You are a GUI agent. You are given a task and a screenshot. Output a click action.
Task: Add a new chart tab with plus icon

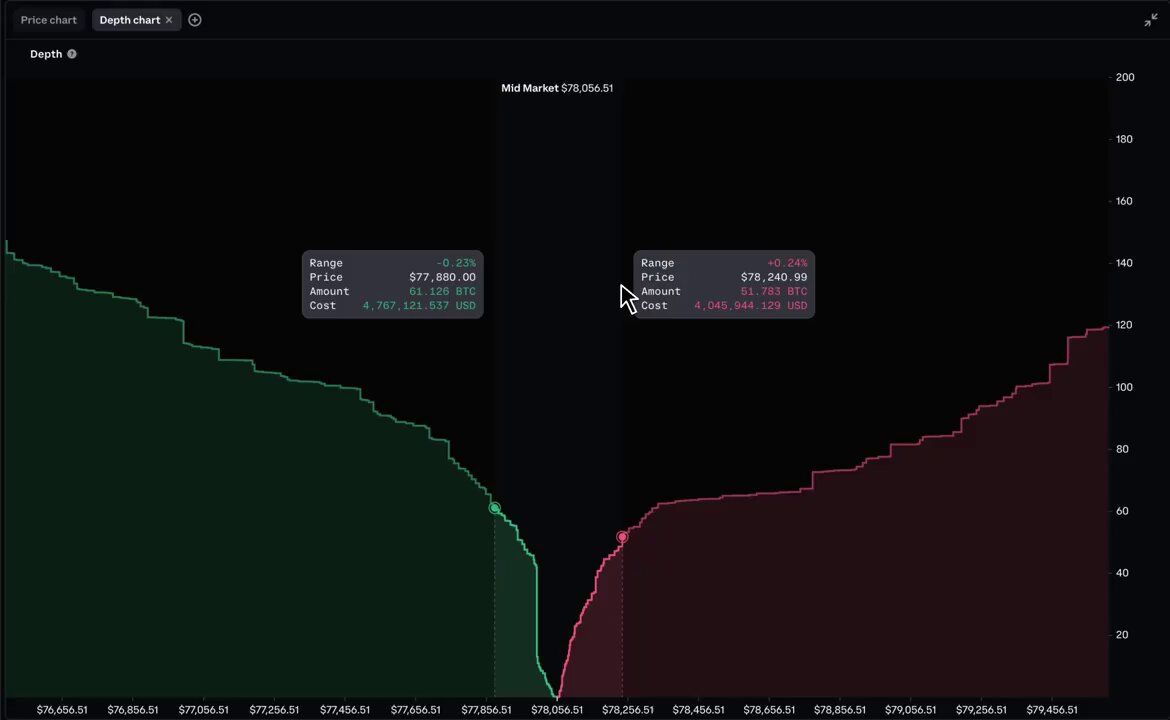point(195,20)
